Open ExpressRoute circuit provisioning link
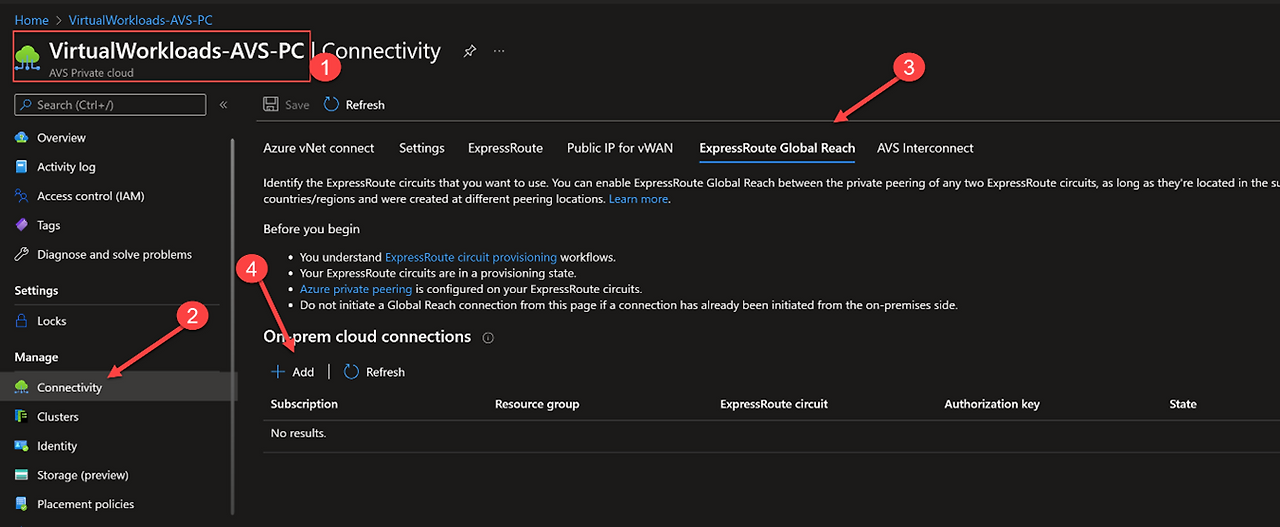 470,257
